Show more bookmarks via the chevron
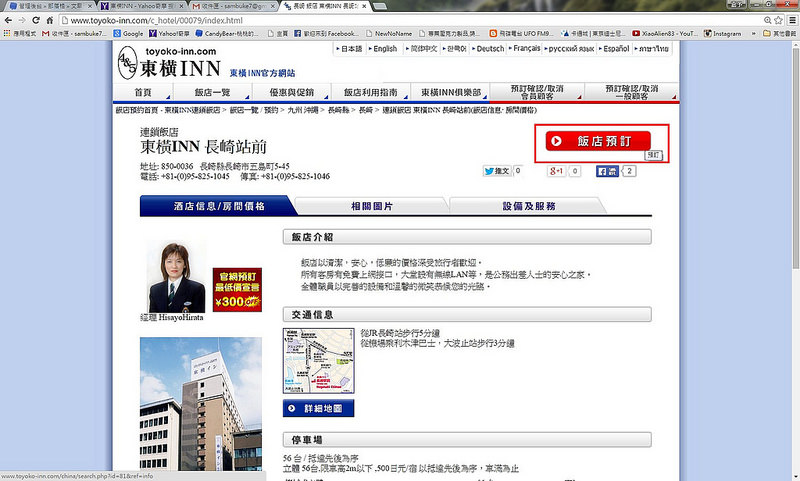The height and width of the screenshot is (481, 800). tap(754, 33)
